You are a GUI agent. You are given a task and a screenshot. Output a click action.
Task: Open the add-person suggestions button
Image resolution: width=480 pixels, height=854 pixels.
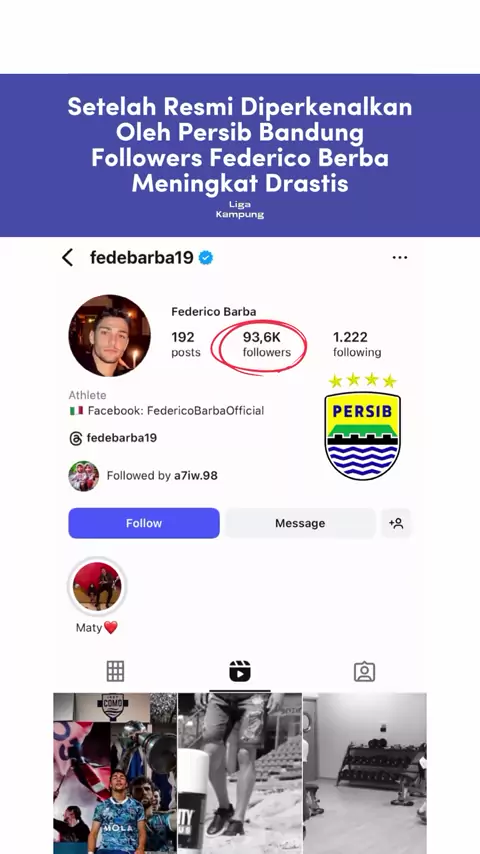click(x=396, y=523)
